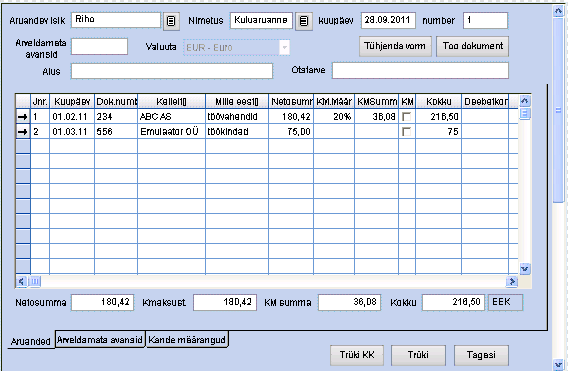Screen dimensions: 568x371
Task: Click table scroll down arrow
Action: 525,269
